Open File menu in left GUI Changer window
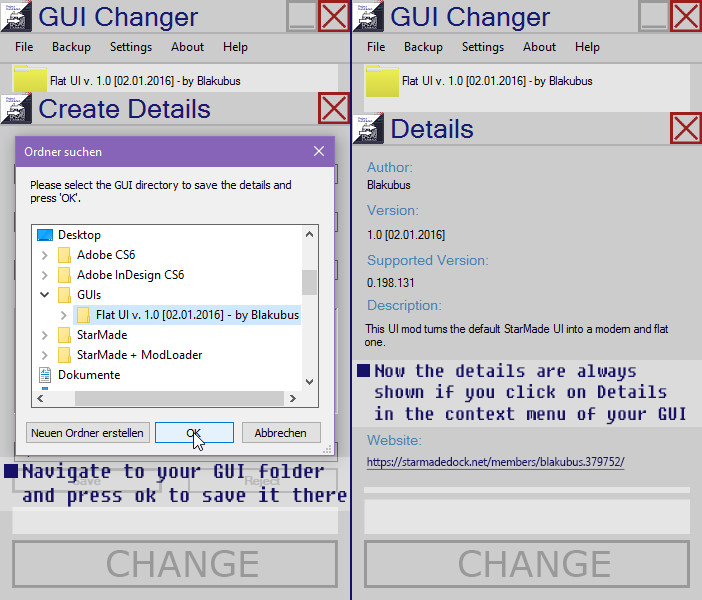 click(x=24, y=47)
